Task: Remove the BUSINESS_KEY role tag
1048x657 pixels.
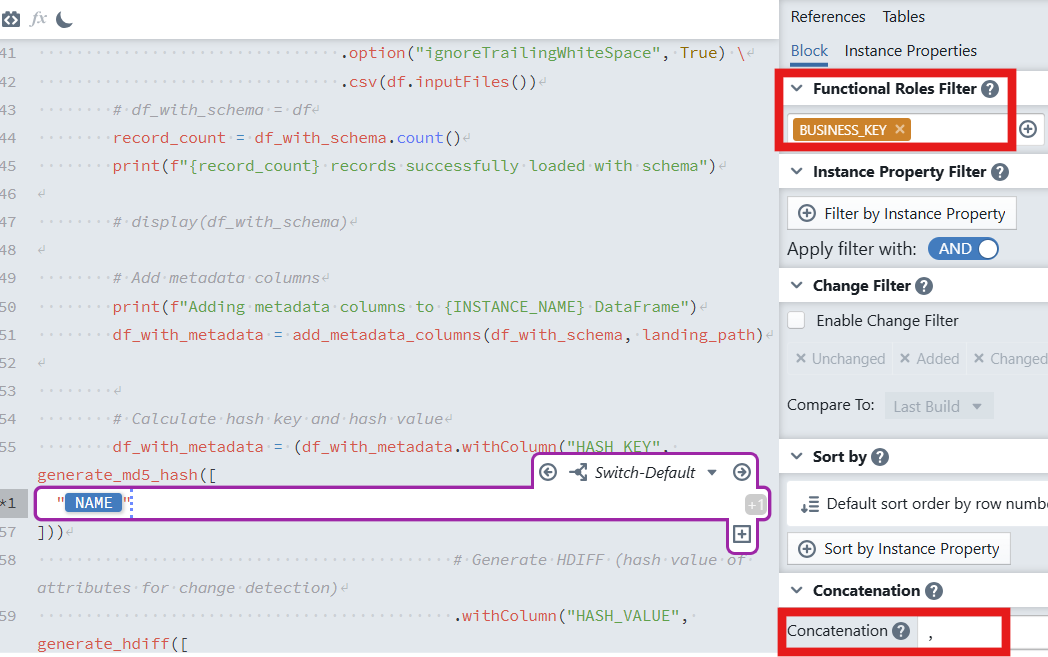Action: [x=900, y=129]
